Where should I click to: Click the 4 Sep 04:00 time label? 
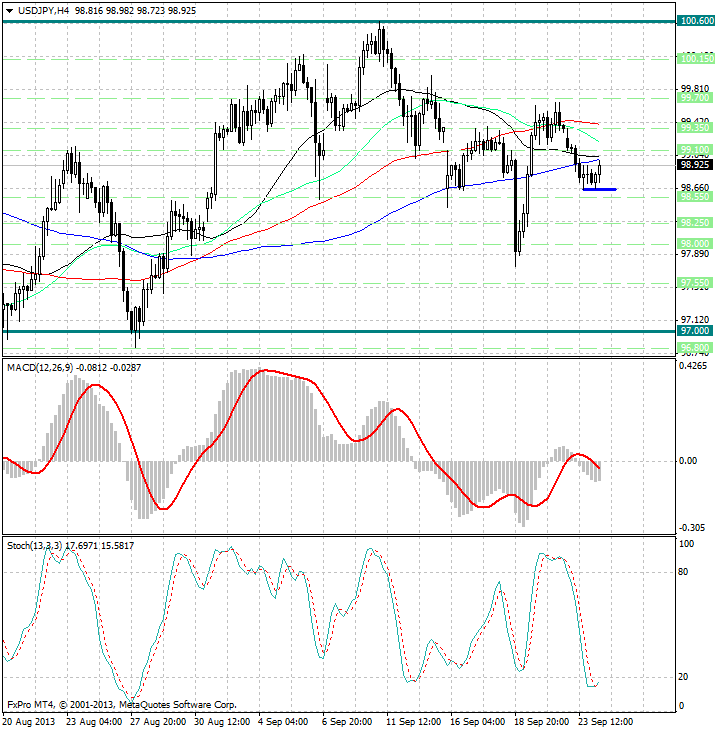click(x=283, y=722)
